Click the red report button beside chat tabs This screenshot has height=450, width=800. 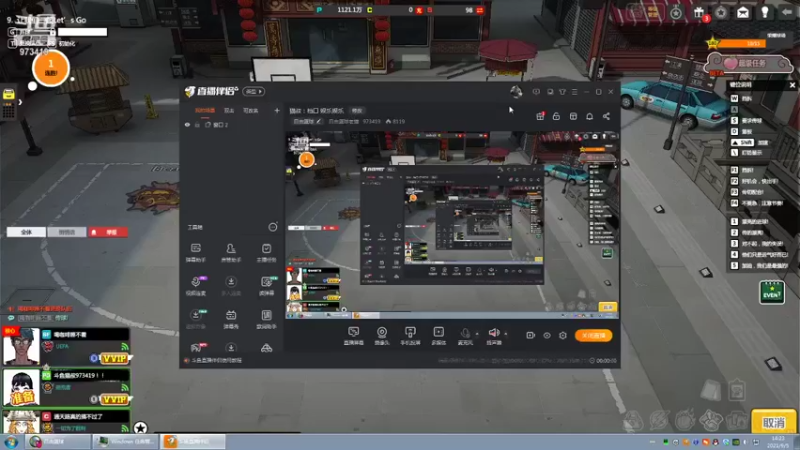tap(108, 232)
